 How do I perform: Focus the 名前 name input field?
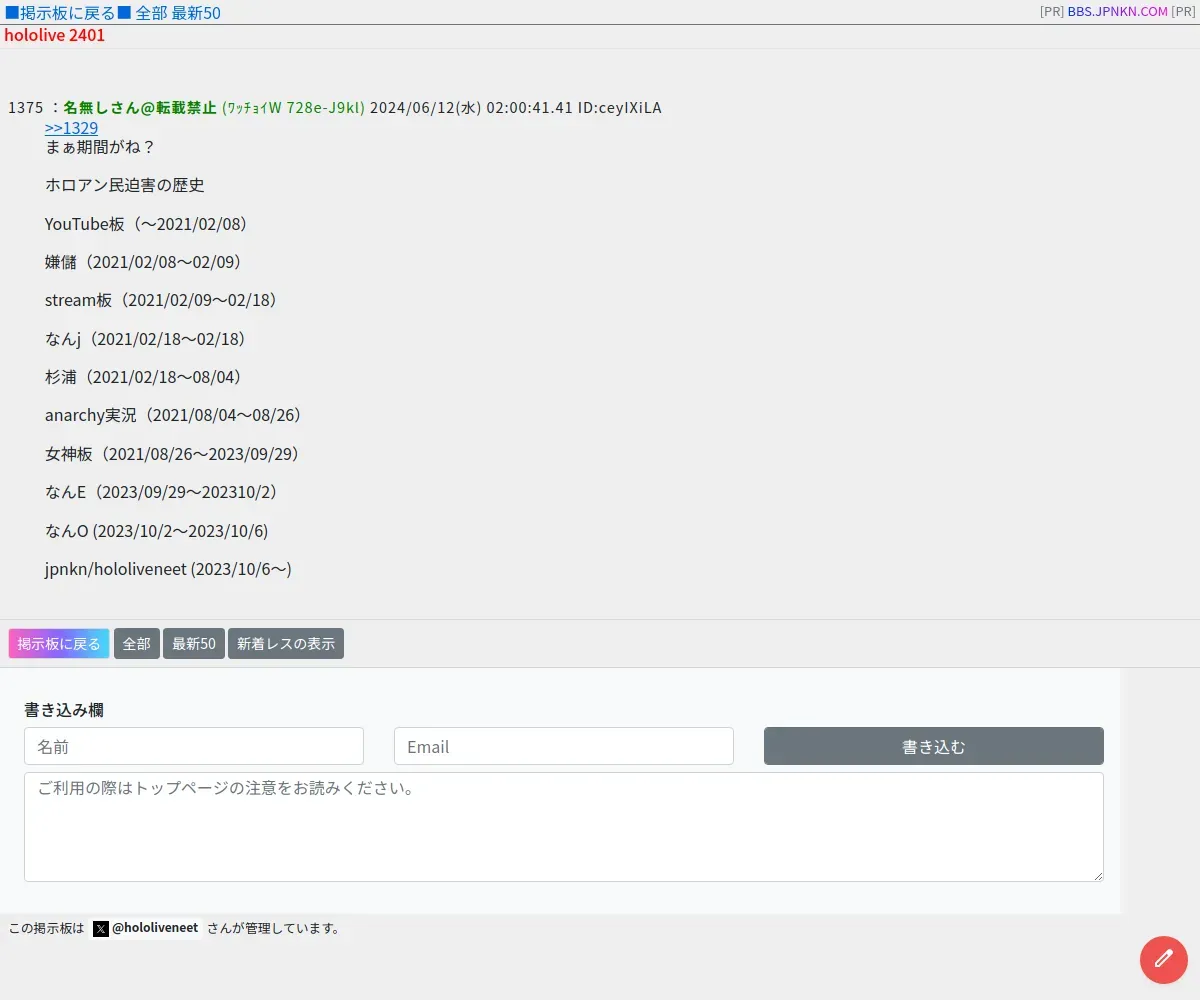pyautogui.click(x=194, y=746)
